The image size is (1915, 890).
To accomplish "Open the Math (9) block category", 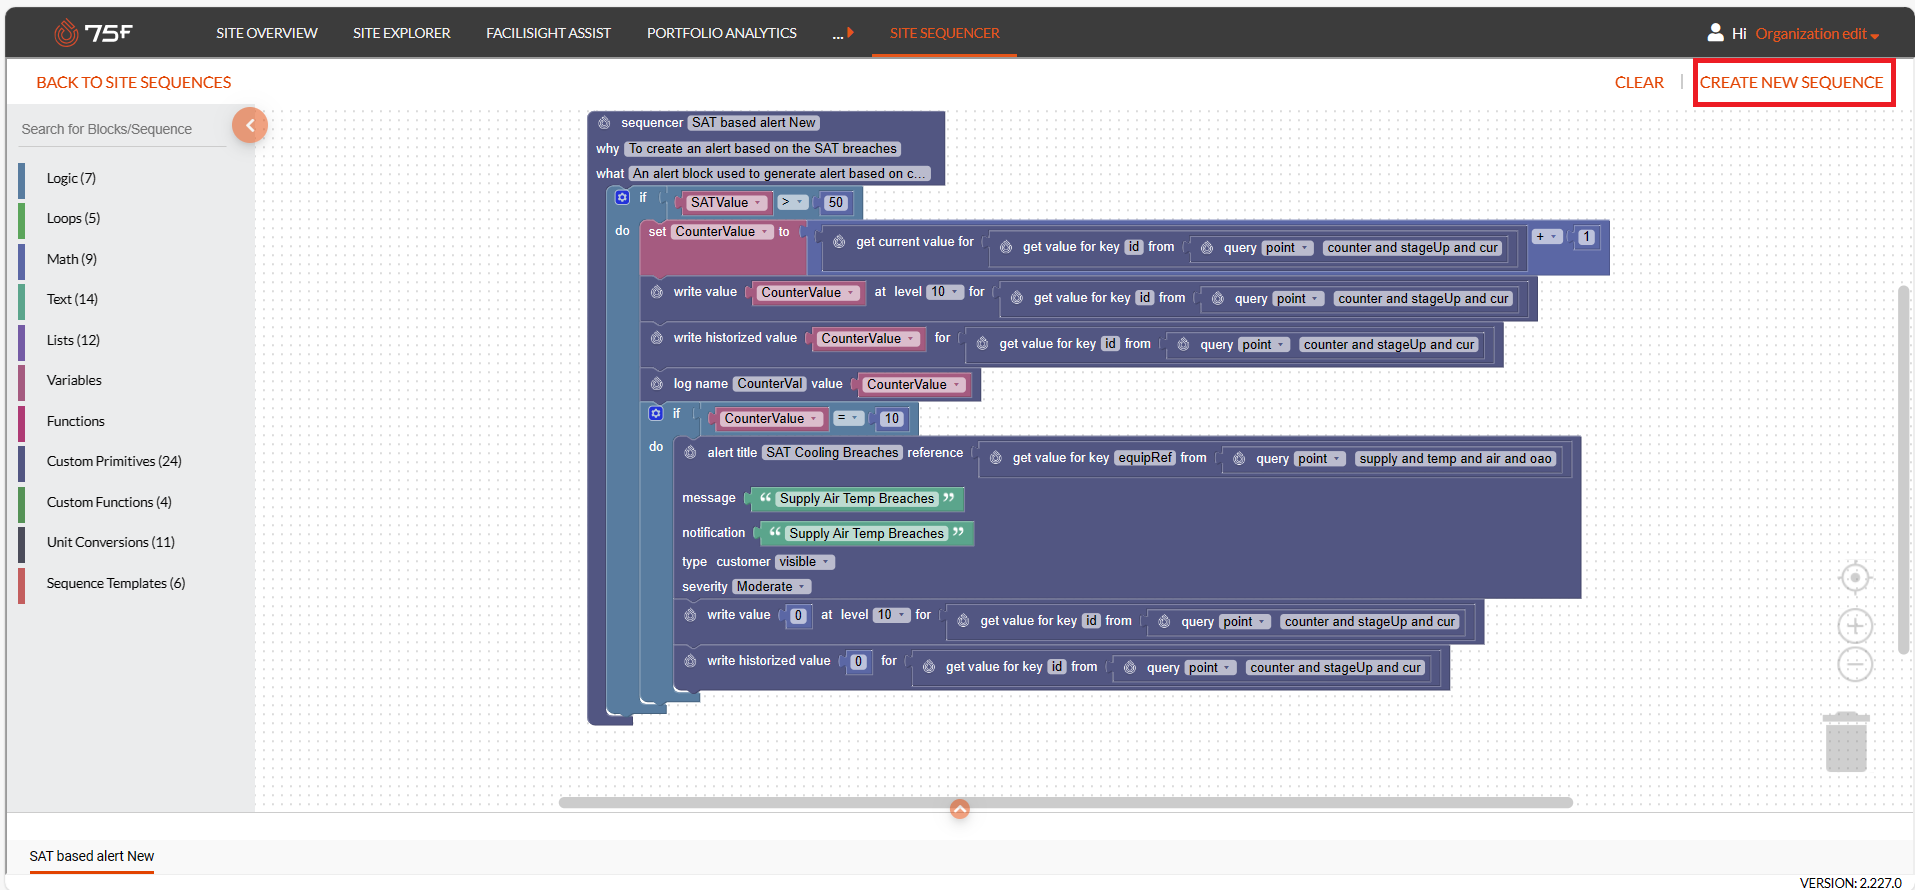I will tap(72, 259).
